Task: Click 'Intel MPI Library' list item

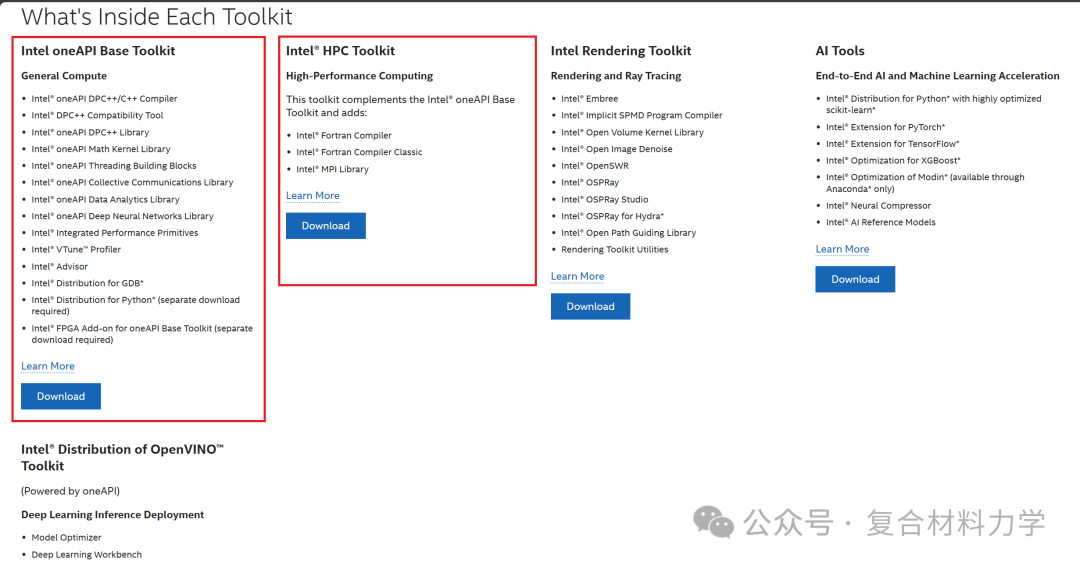Action: pos(332,169)
